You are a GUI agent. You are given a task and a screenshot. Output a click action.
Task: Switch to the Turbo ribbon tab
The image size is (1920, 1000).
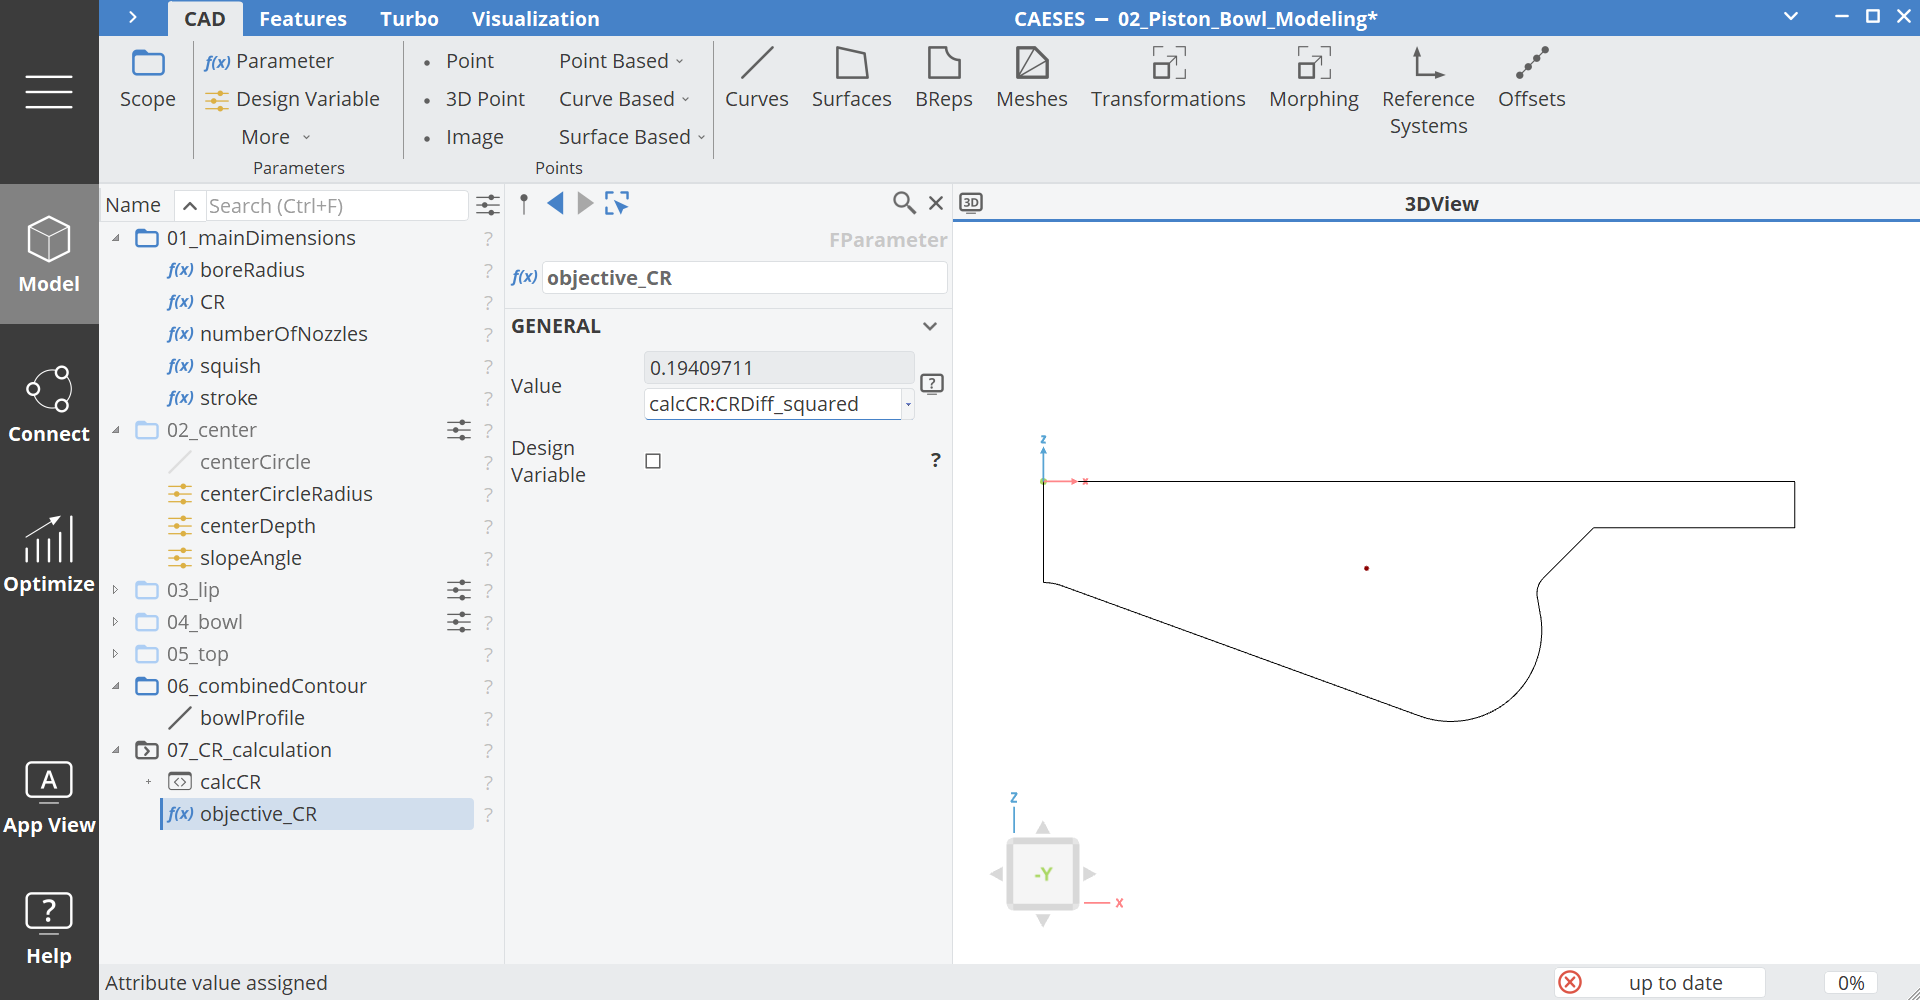pyautogui.click(x=409, y=18)
